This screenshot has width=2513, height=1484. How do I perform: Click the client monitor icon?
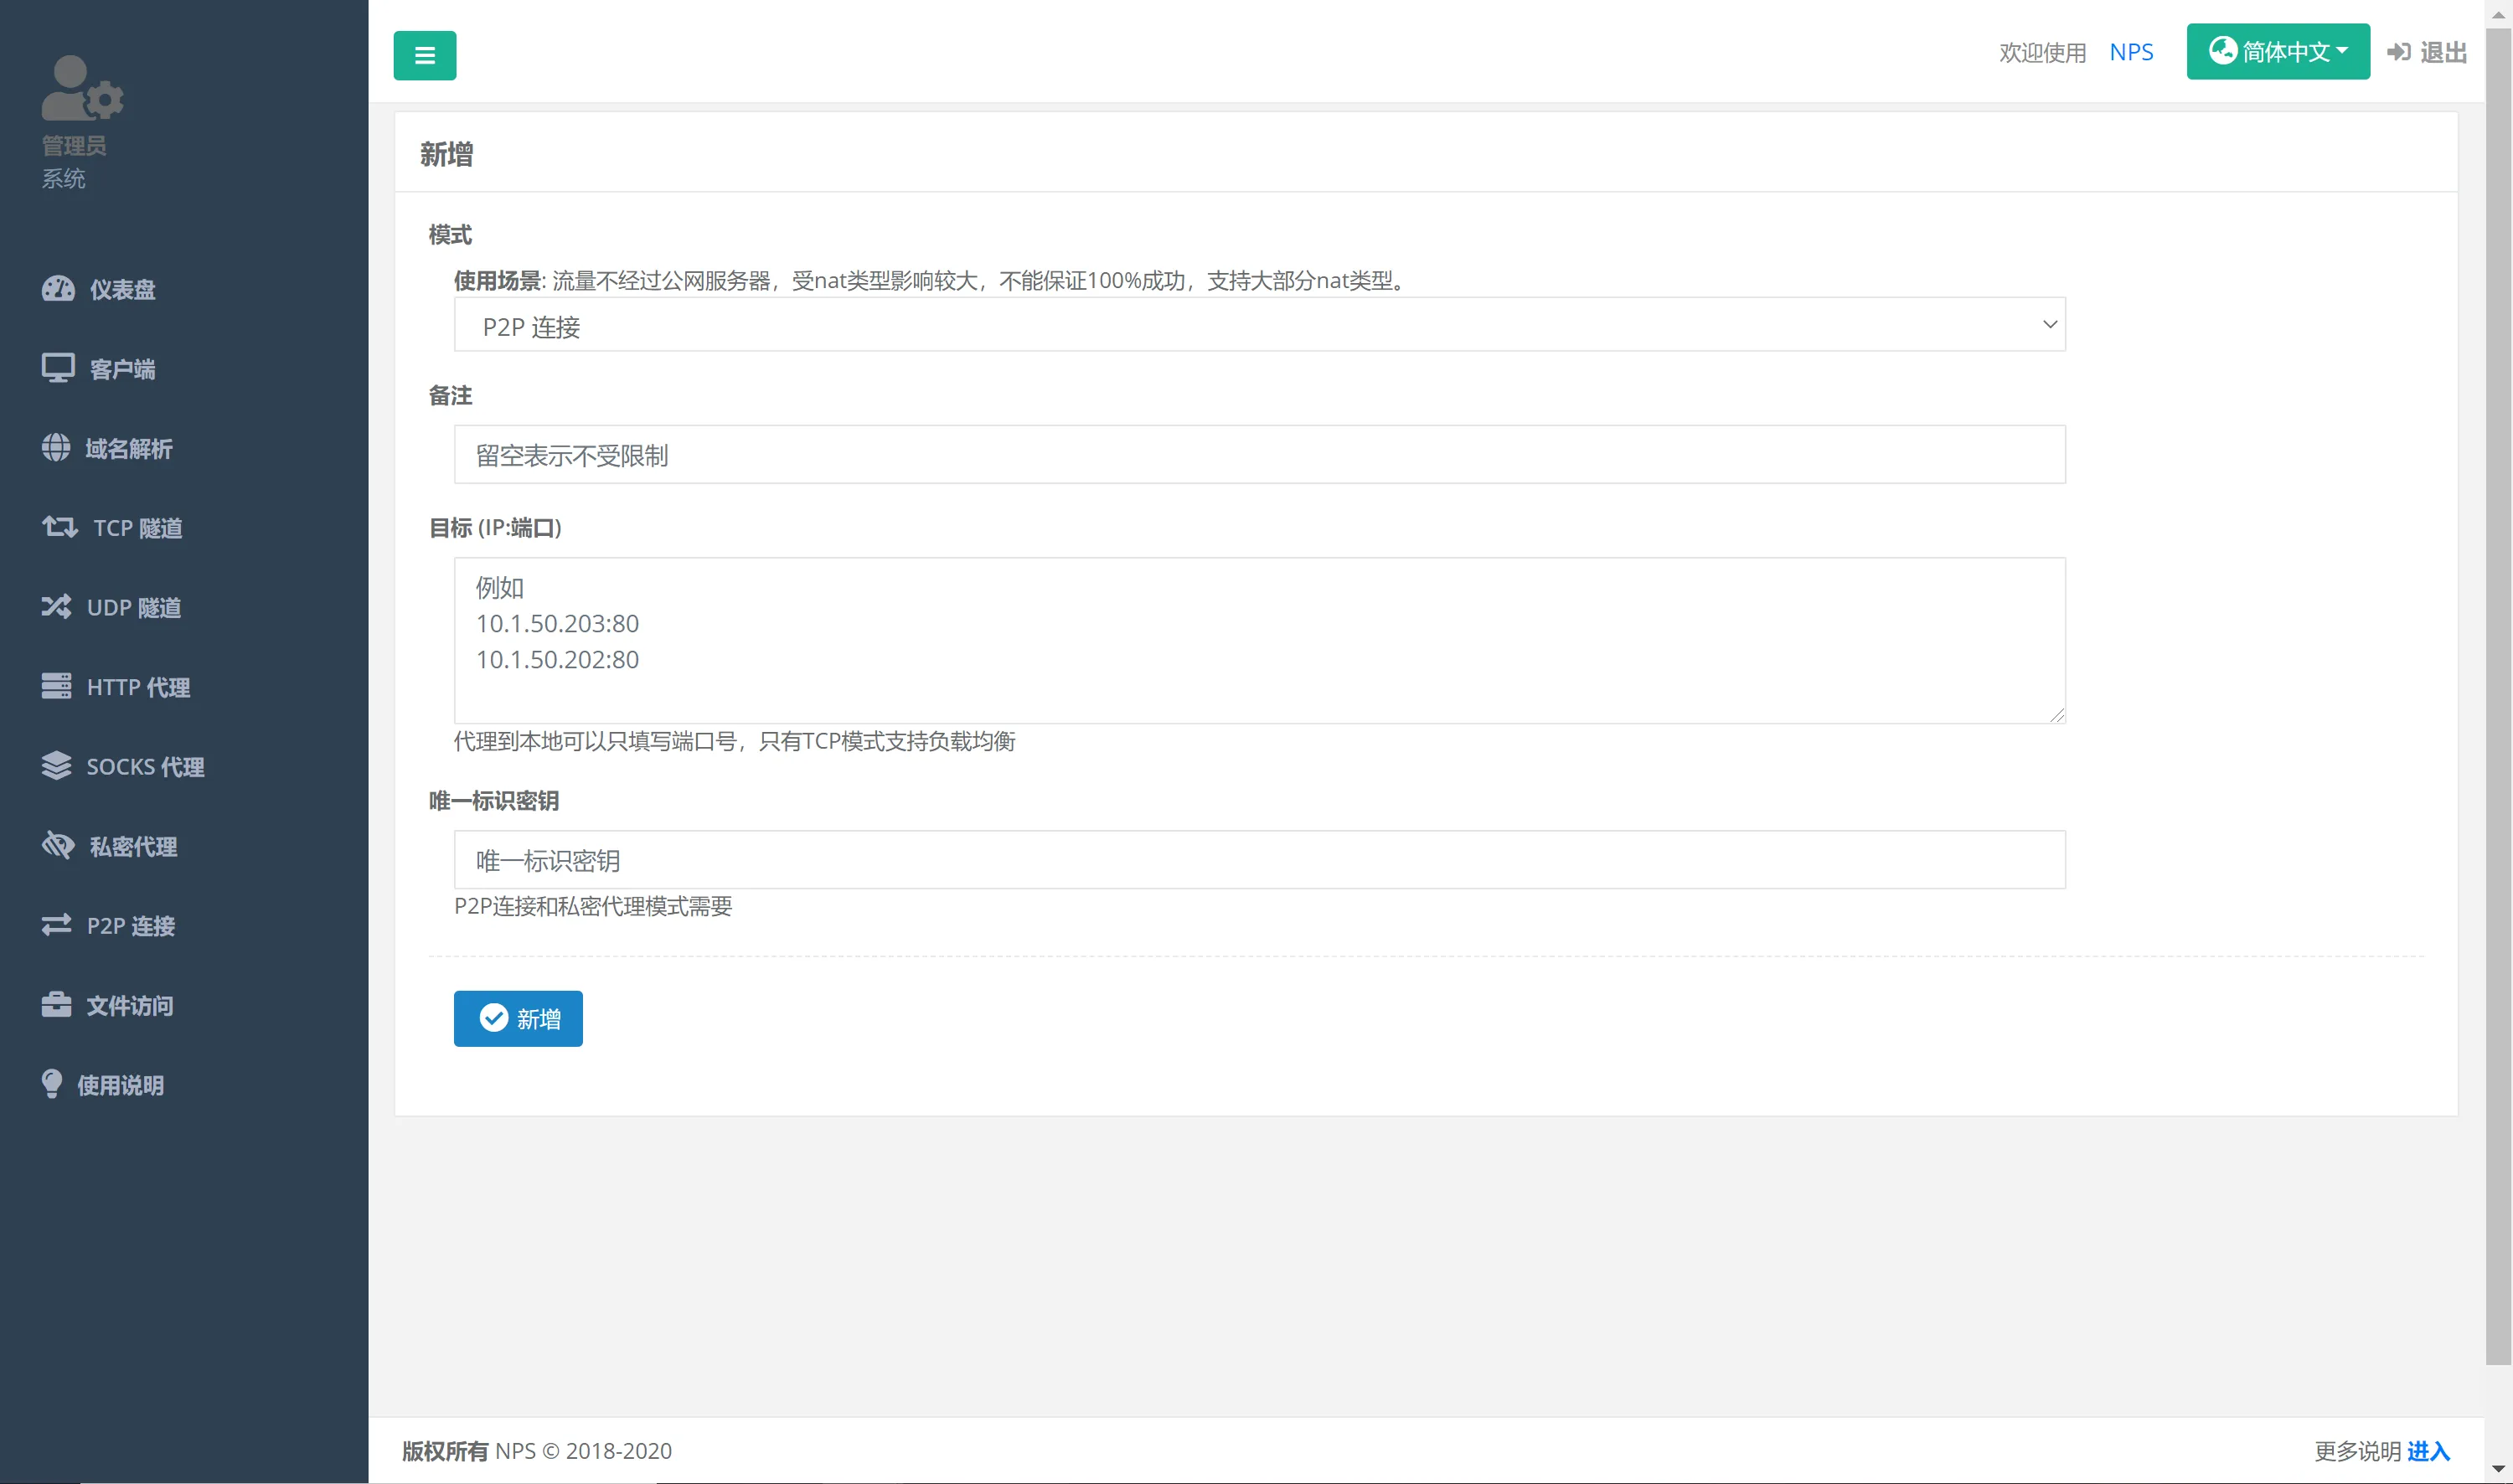58,368
